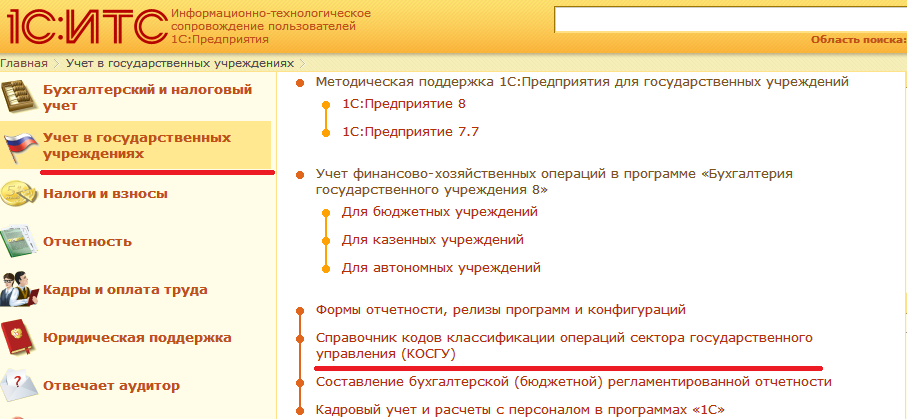Click the green ledger icon for Отчетность
The height and width of the screenshot is (419, 907).
coord(19,242)
